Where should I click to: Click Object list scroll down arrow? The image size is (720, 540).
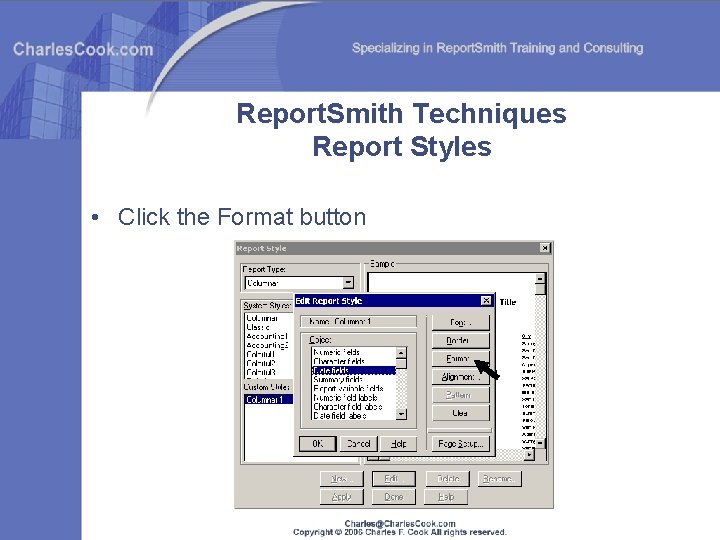pos(401,414)
